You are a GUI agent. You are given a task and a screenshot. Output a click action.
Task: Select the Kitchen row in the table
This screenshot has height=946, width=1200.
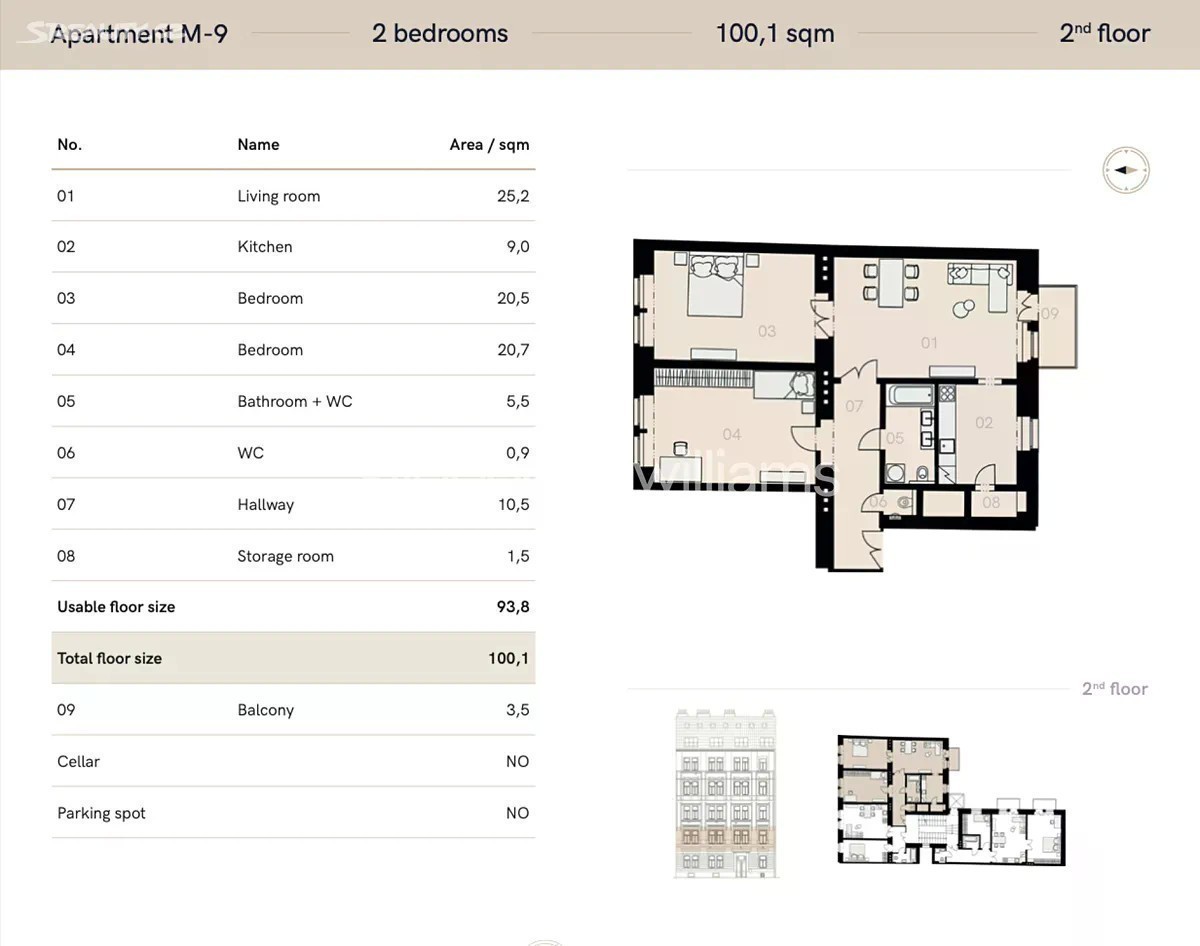click(293, 247)
